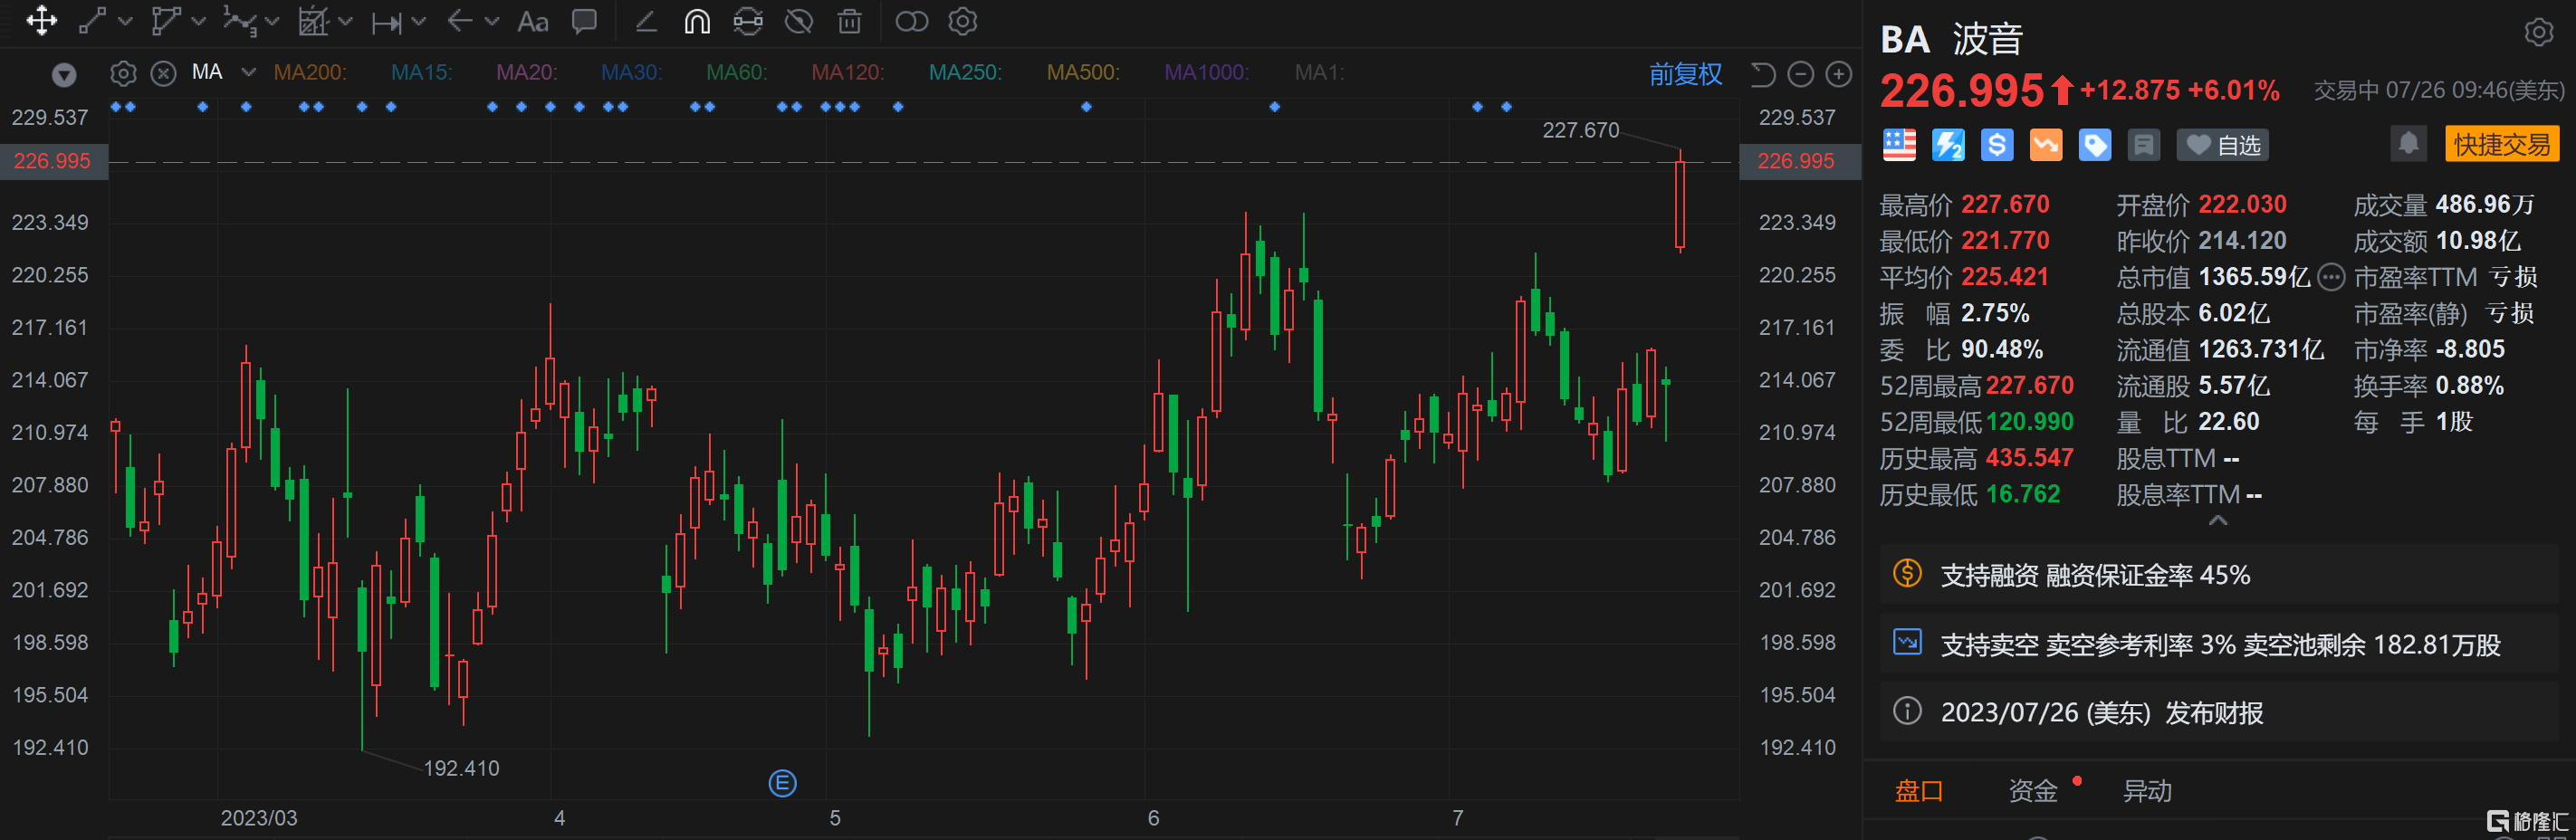Click the blue price tag icon
Viewport: 2576px width, 840px height.
(x=2094, y=145)
